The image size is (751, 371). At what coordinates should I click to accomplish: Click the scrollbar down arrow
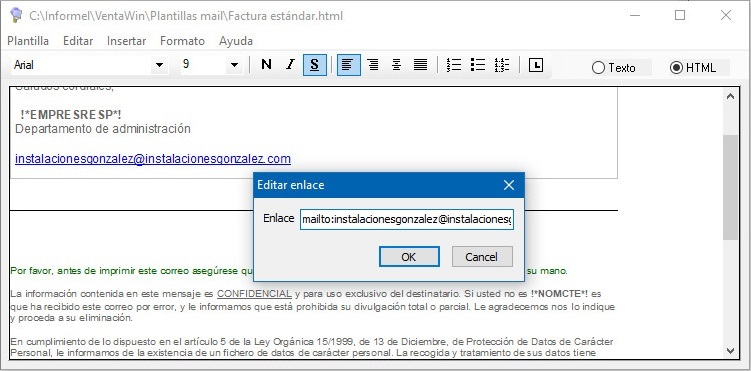[730, 350]
